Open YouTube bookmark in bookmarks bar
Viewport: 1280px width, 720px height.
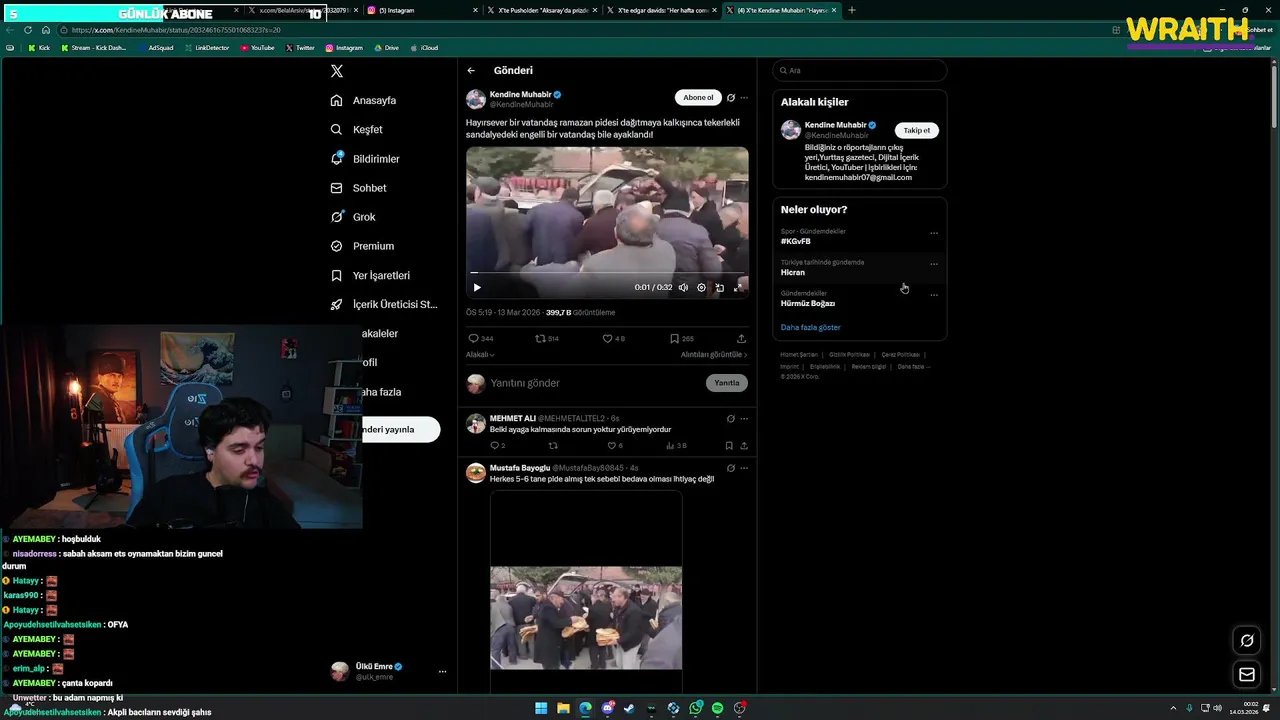[258, 48]
